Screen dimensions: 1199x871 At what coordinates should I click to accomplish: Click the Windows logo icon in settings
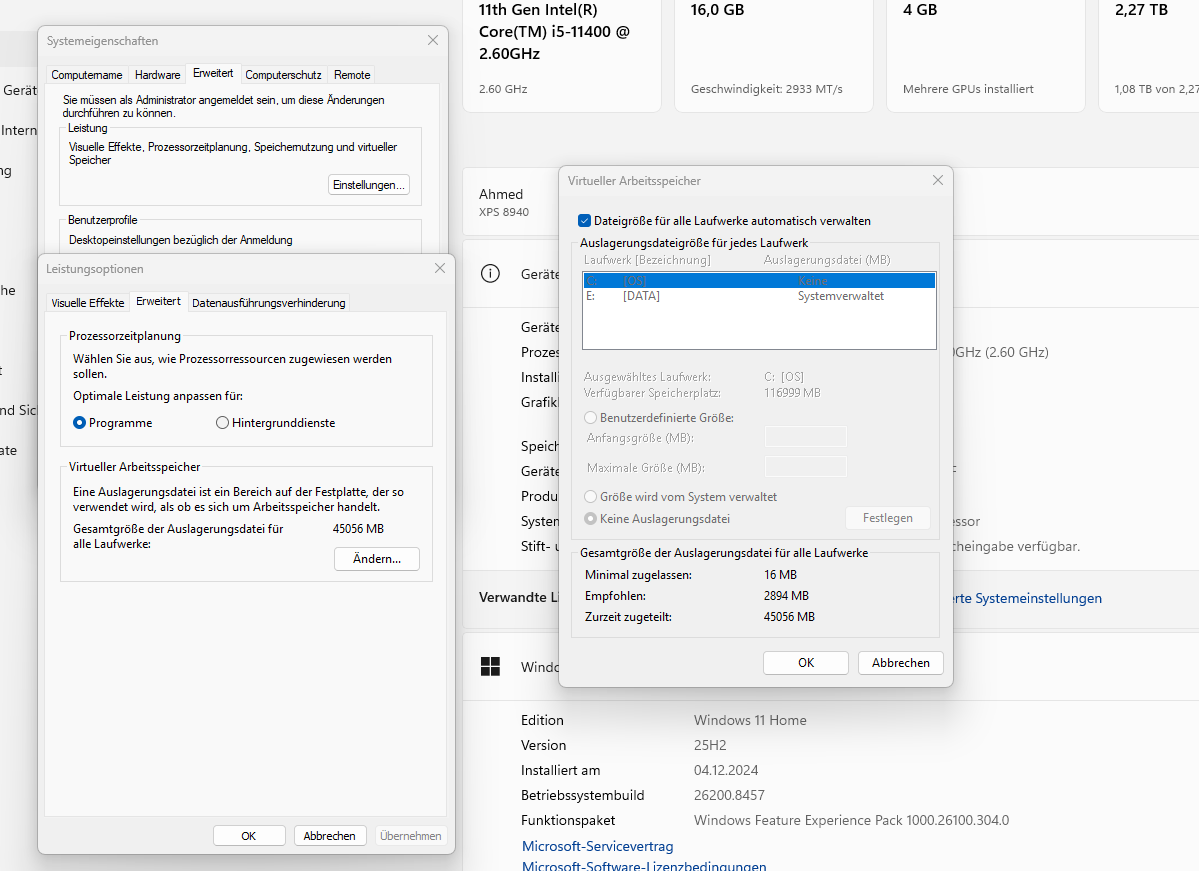[x=490, y=667]
